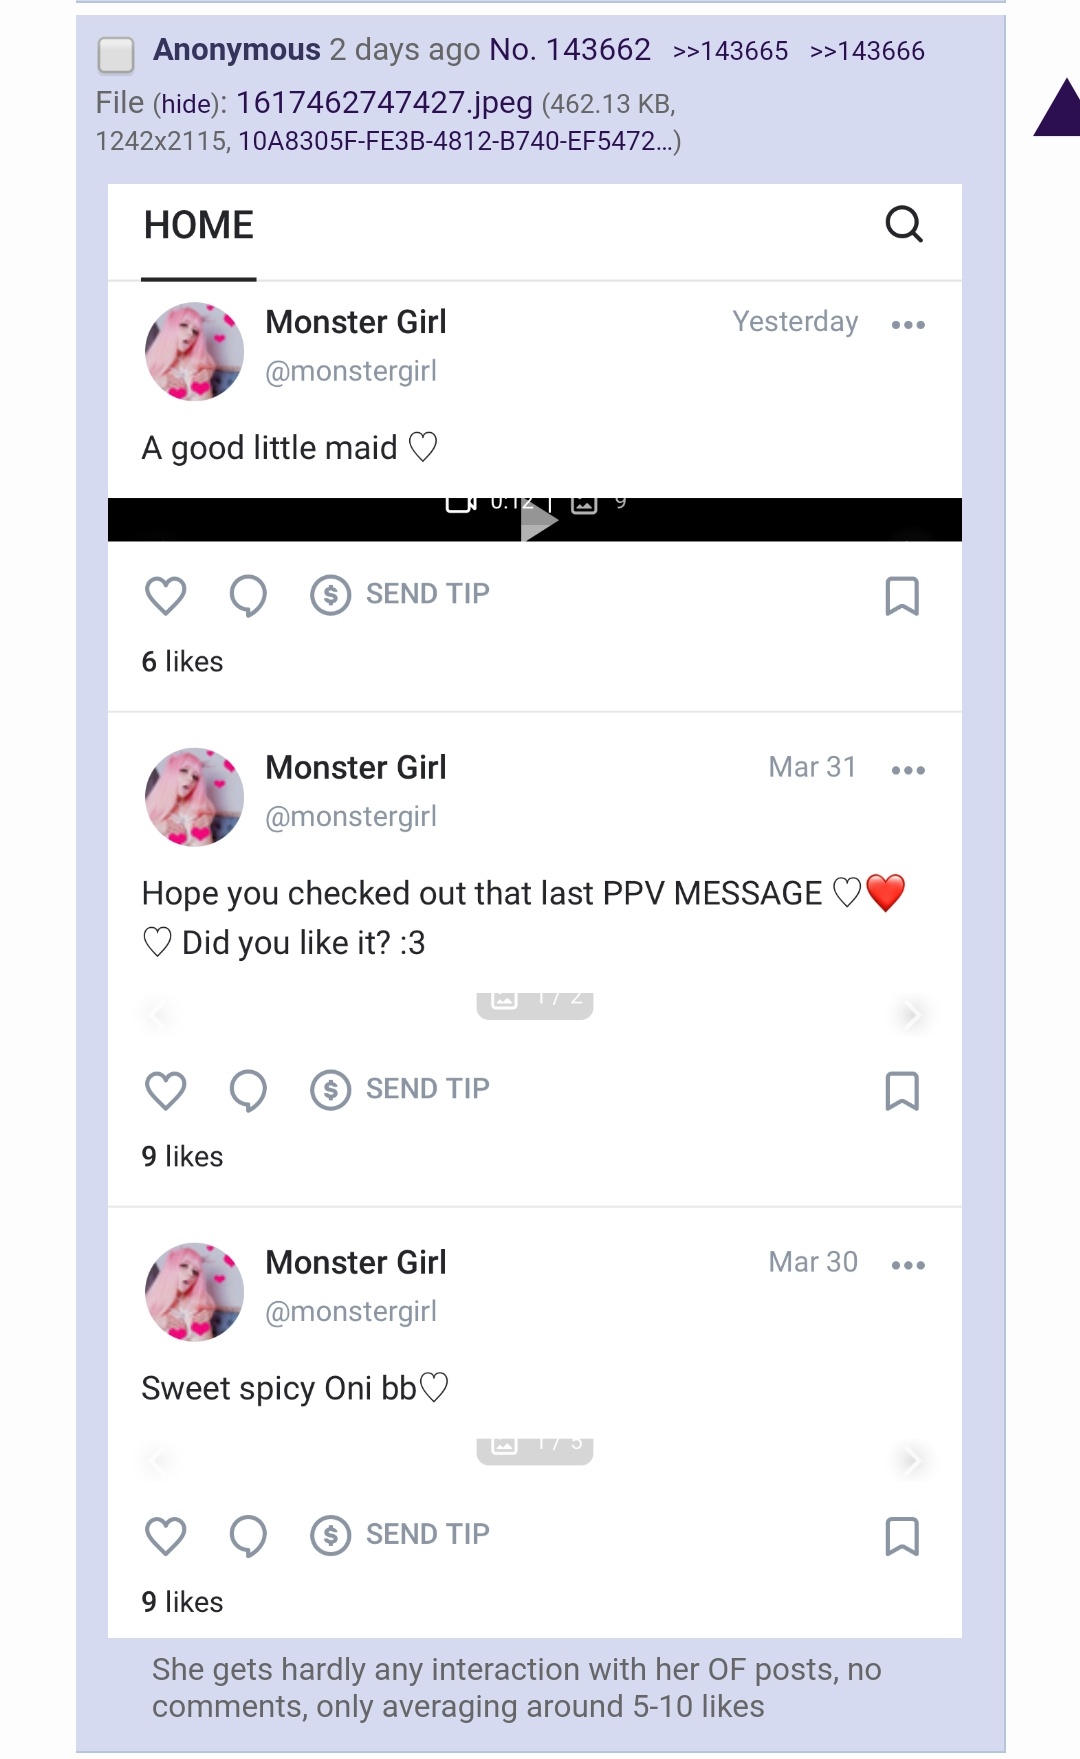Bookmark the Mar 30 post
Image resolution: width=1080 pixels, height=1759 pixels.
click(x=902, y=1536)
